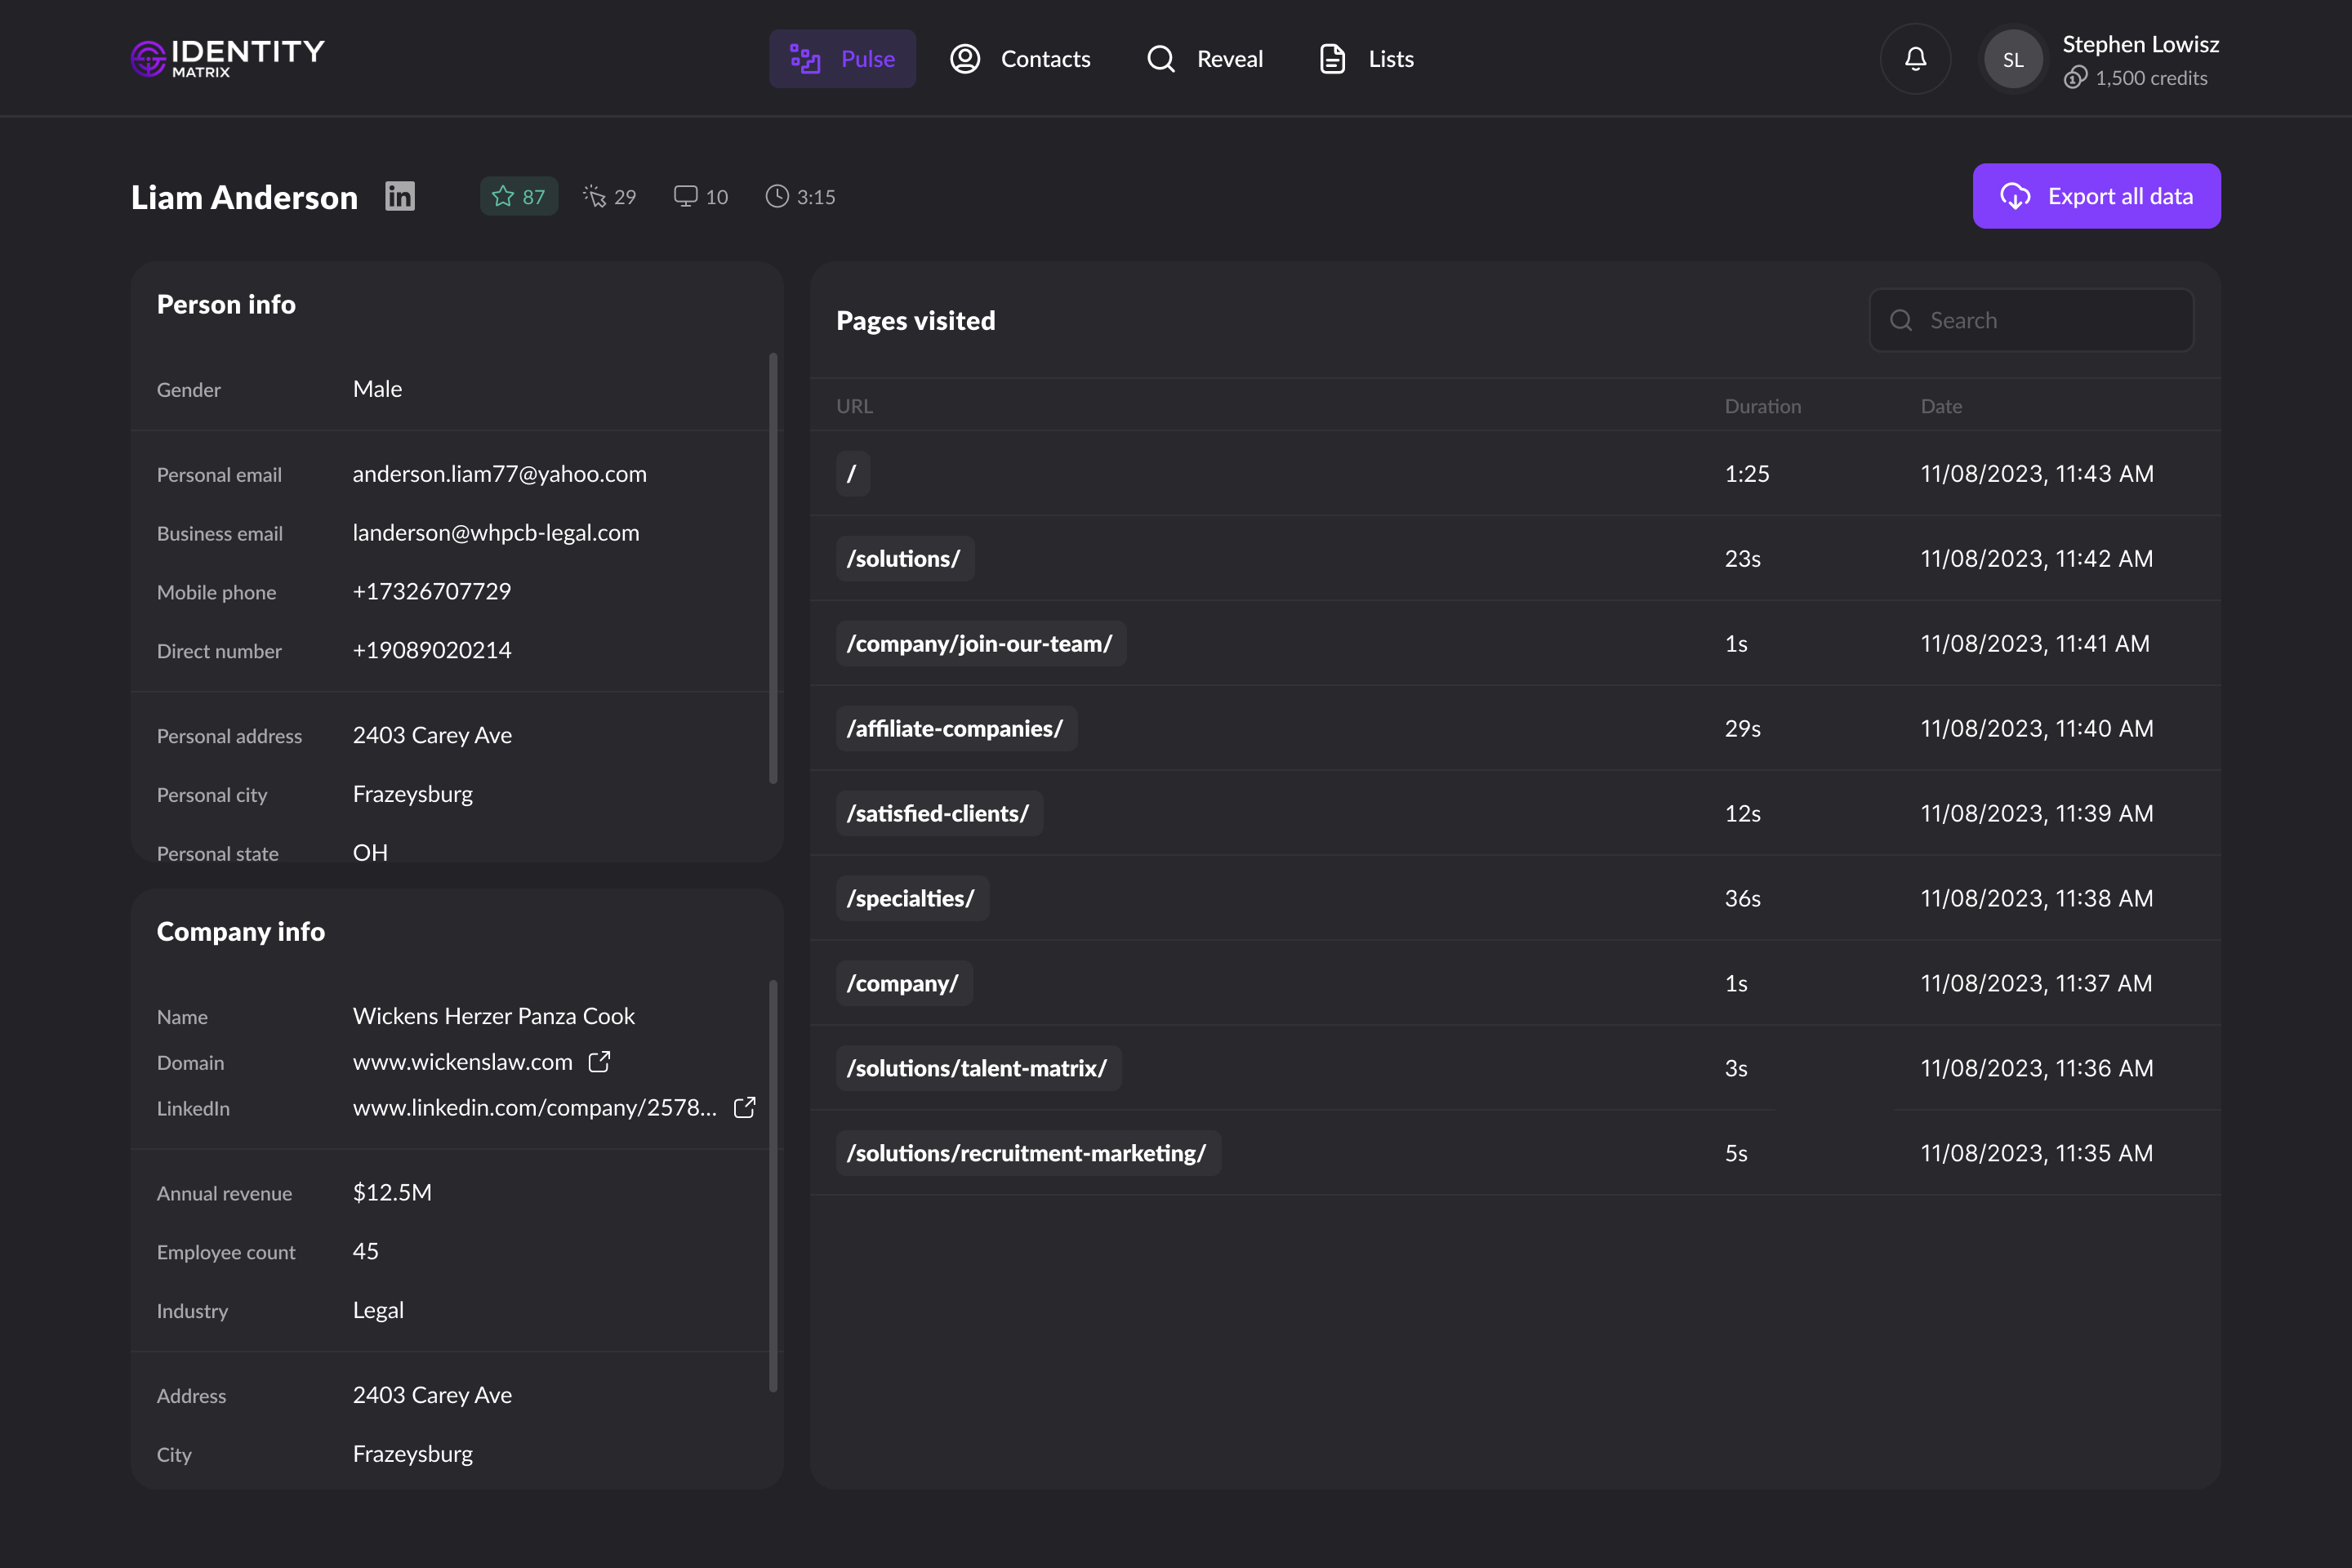Click the Person info panel scrollbar
The height and width of the screenshot is (1568, 2352).
point(773,568)
